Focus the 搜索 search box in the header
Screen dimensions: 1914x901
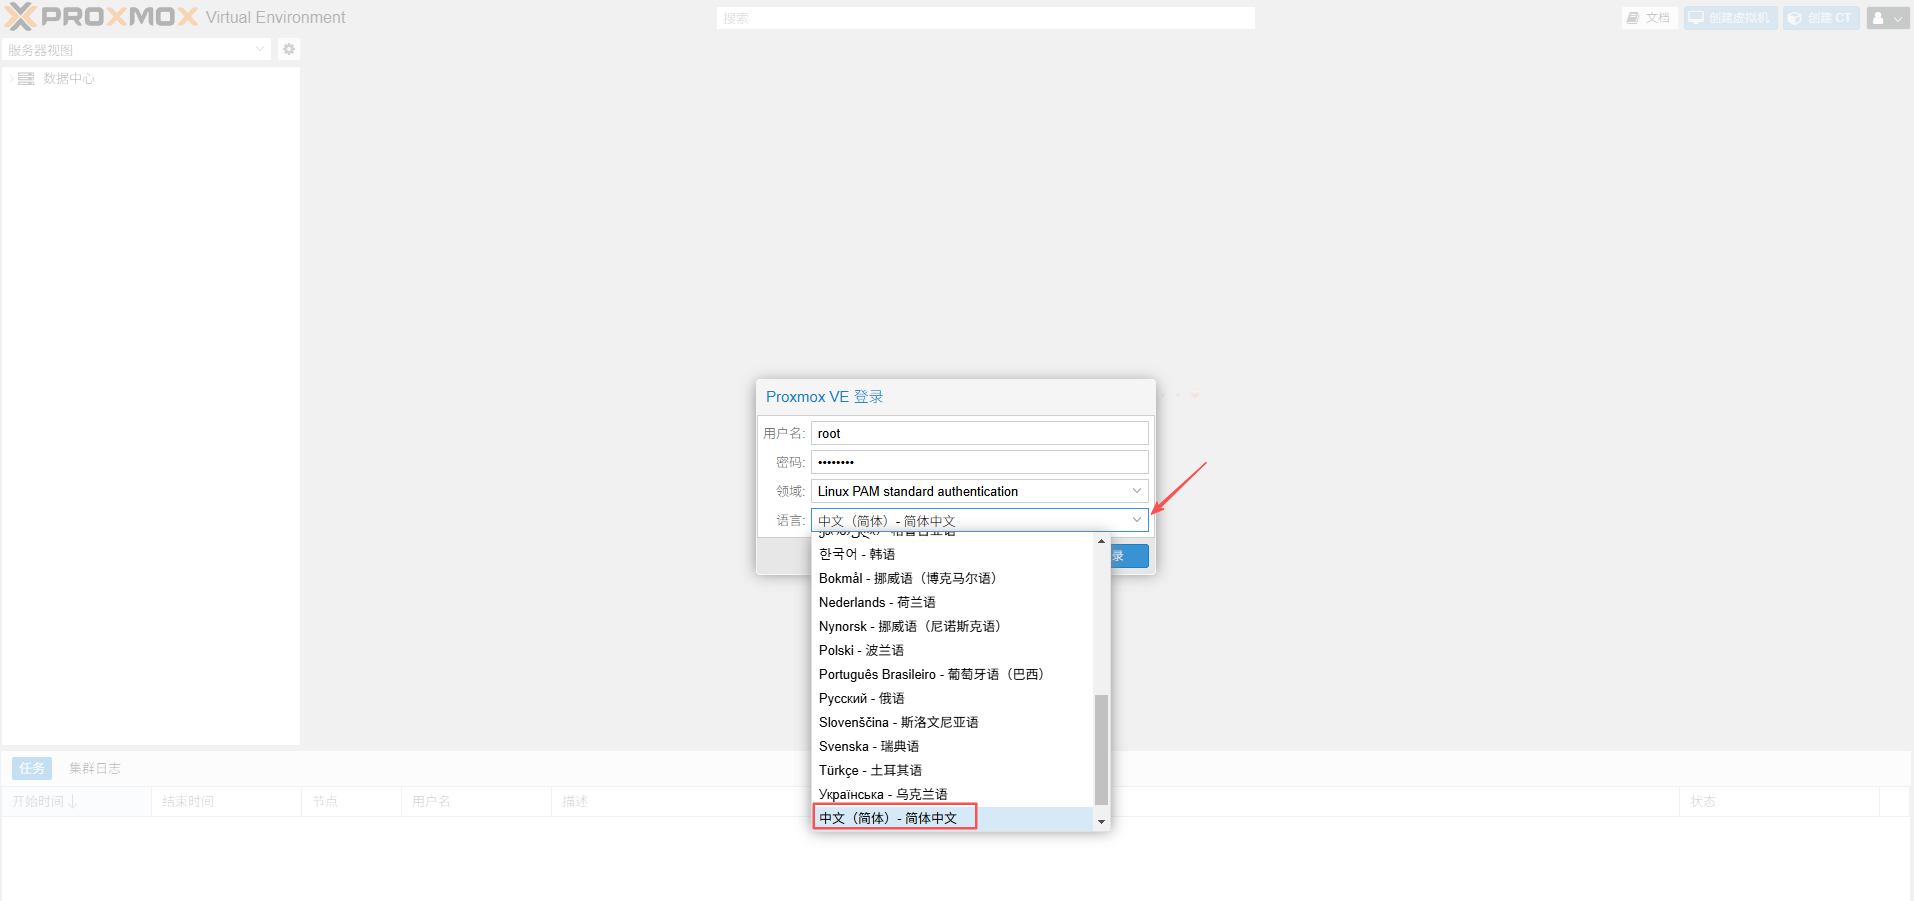coord(986,18)
